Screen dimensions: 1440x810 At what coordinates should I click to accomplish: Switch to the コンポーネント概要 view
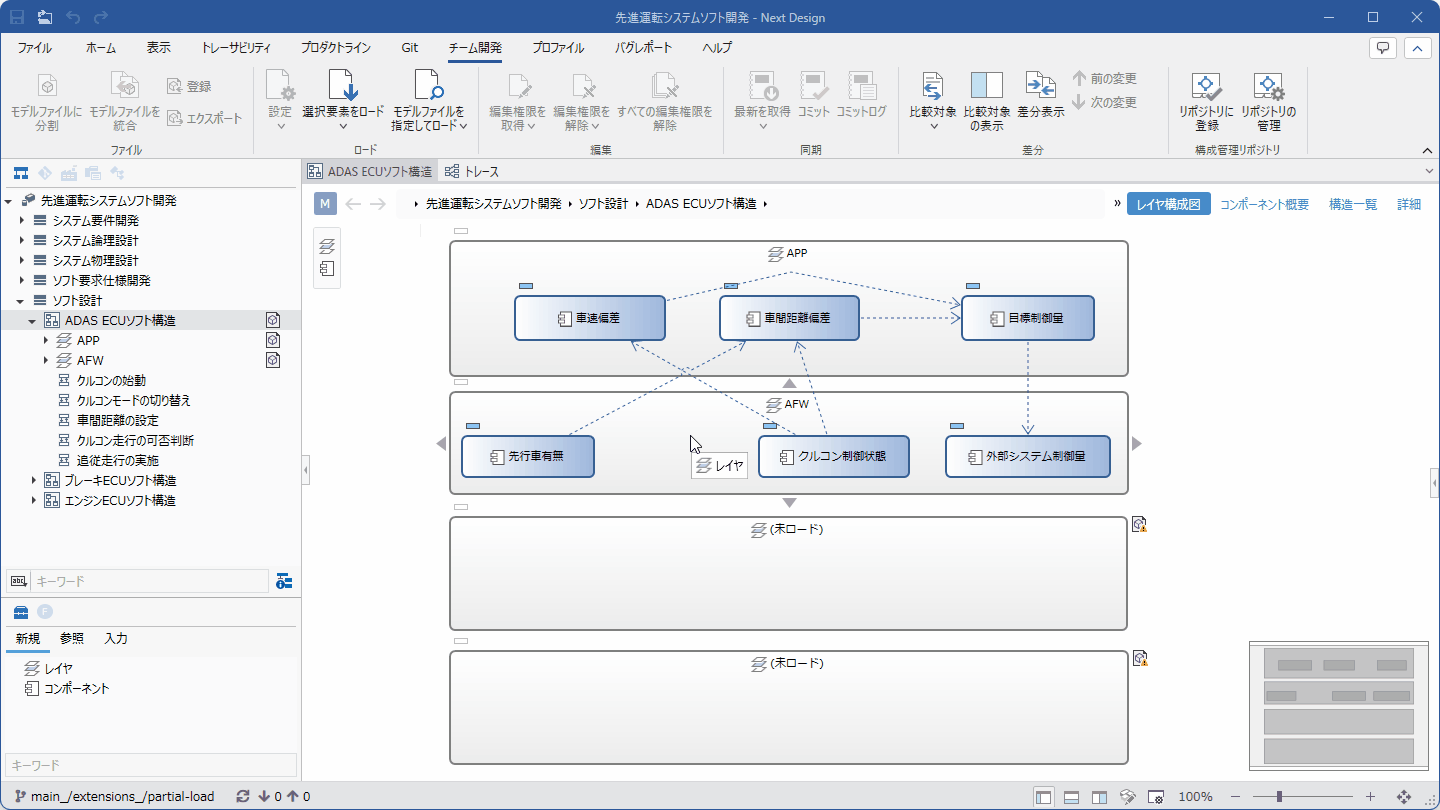(x=1264, y=204)
